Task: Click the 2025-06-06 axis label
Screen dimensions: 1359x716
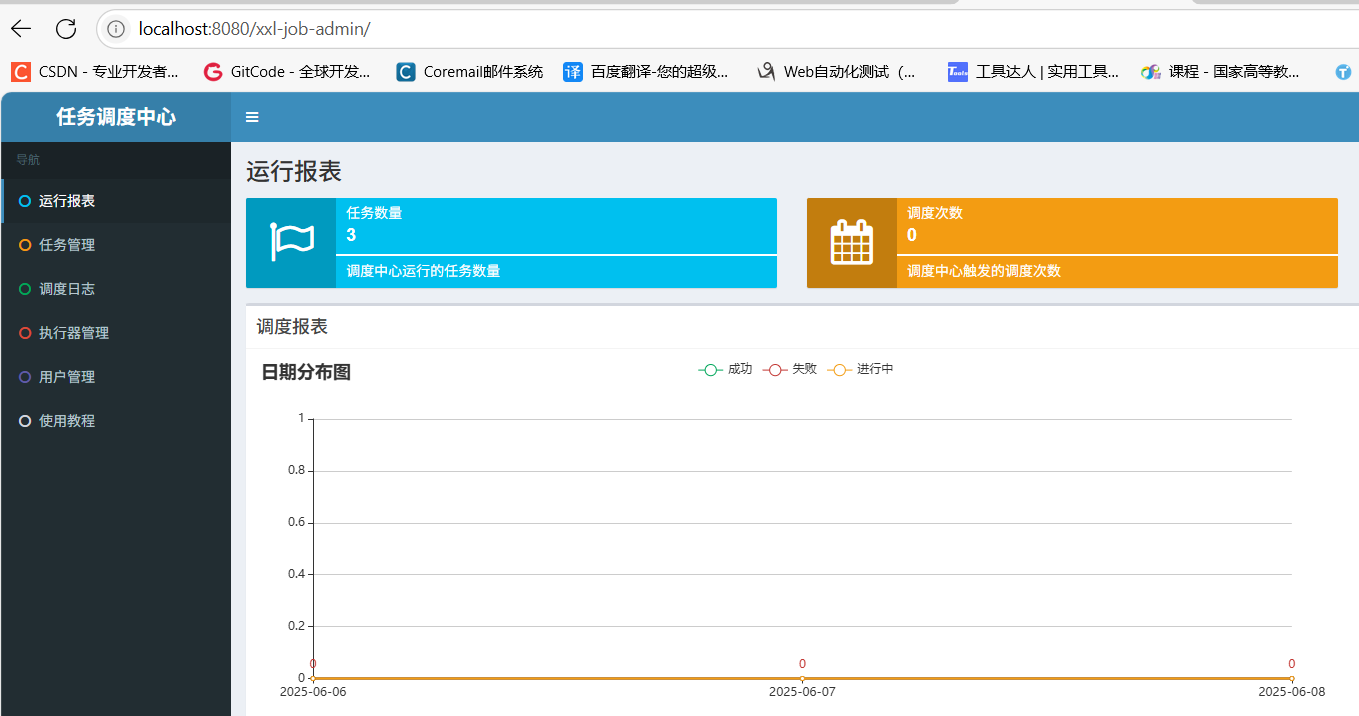Action: [313, 691]
